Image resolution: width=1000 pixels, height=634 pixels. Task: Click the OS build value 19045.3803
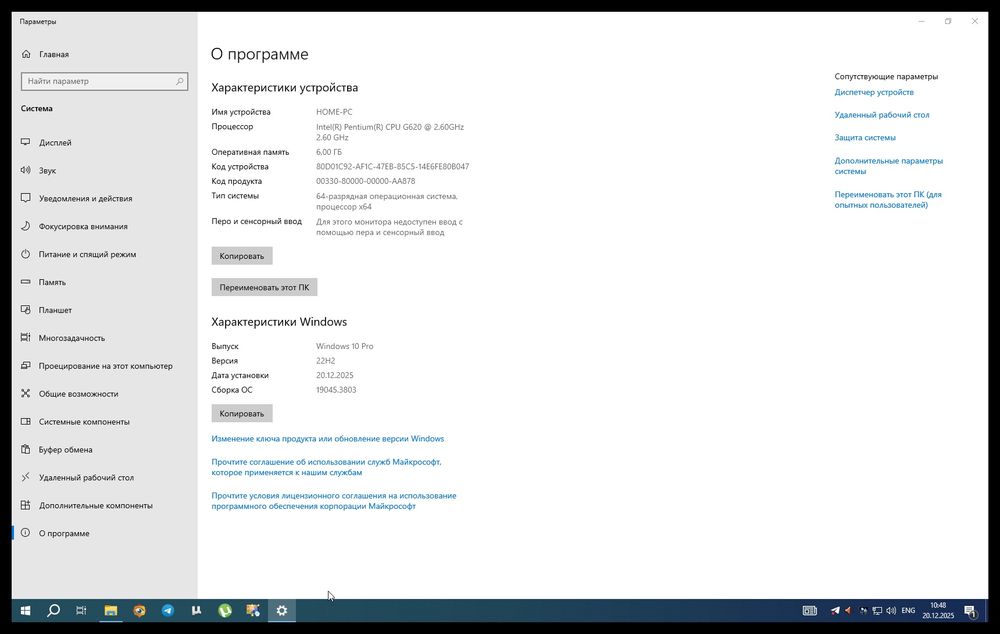[x=336, y=390]
